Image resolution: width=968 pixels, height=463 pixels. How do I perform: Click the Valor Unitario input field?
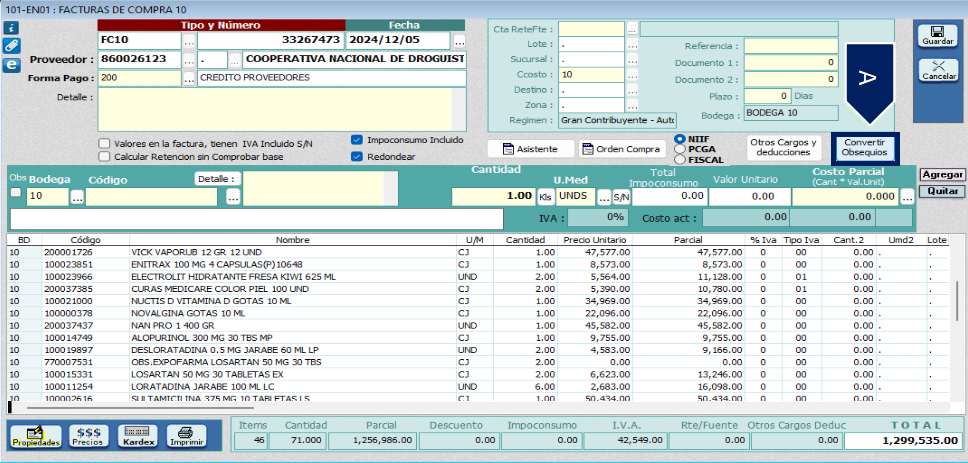tap(749, 196)
